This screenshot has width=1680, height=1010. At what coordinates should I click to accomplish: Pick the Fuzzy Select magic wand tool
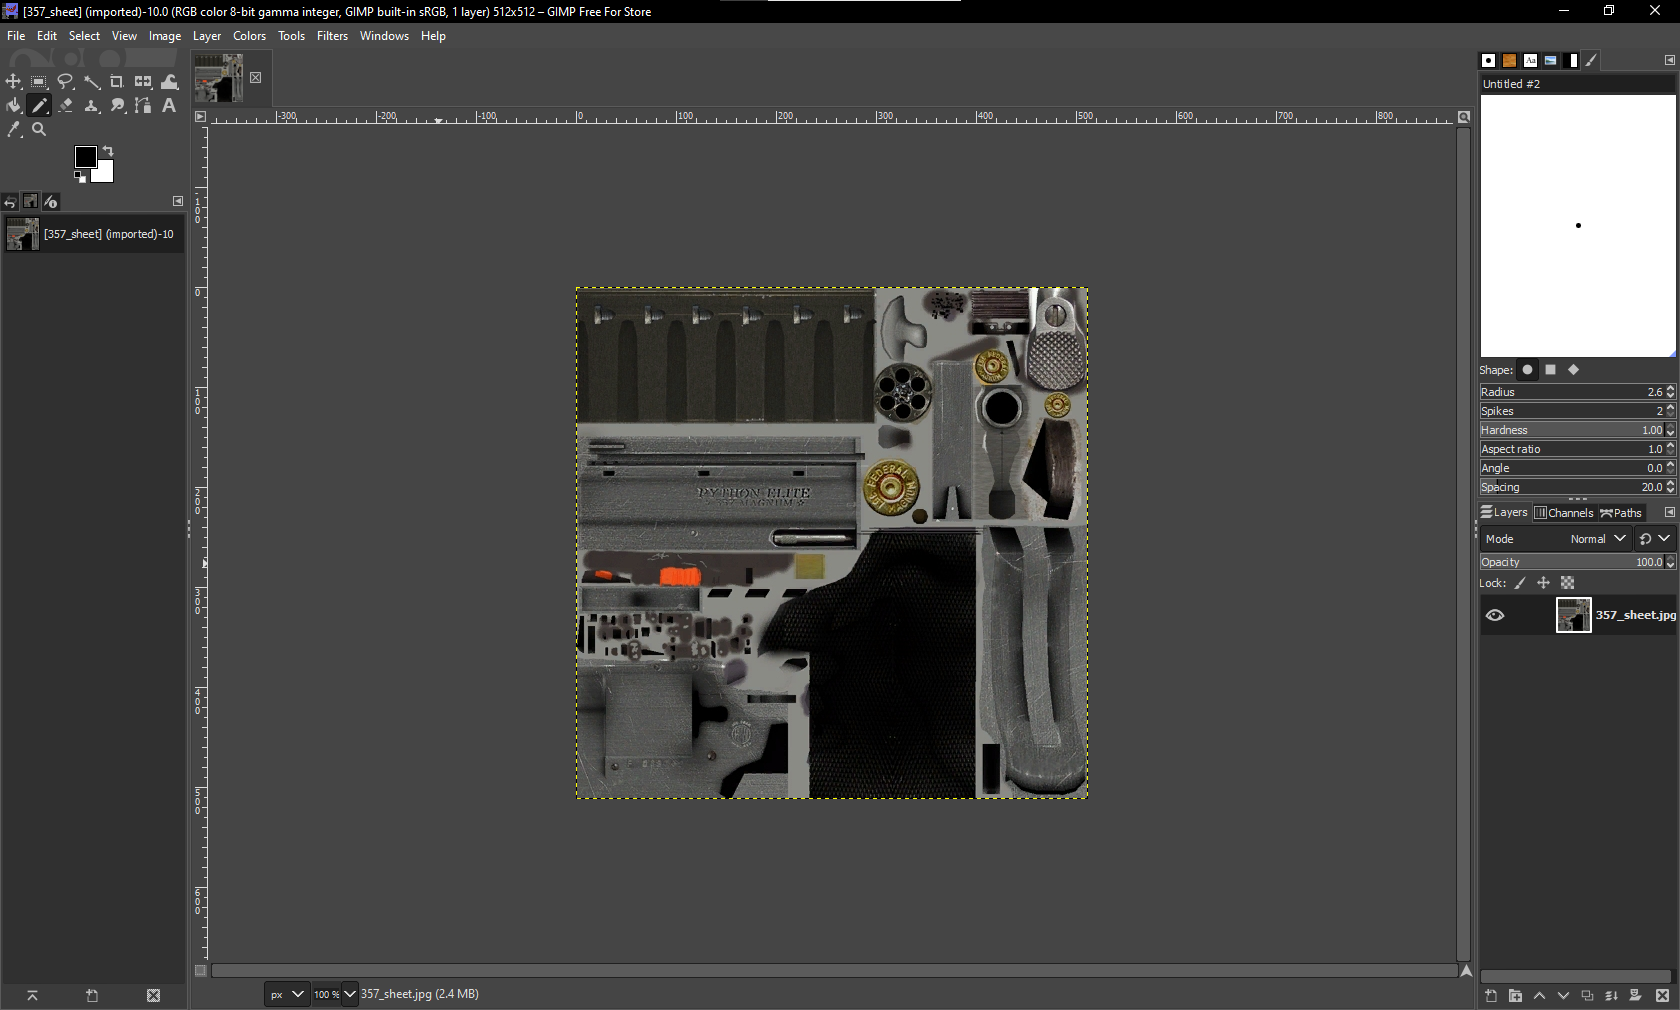[x=92, y=82]
